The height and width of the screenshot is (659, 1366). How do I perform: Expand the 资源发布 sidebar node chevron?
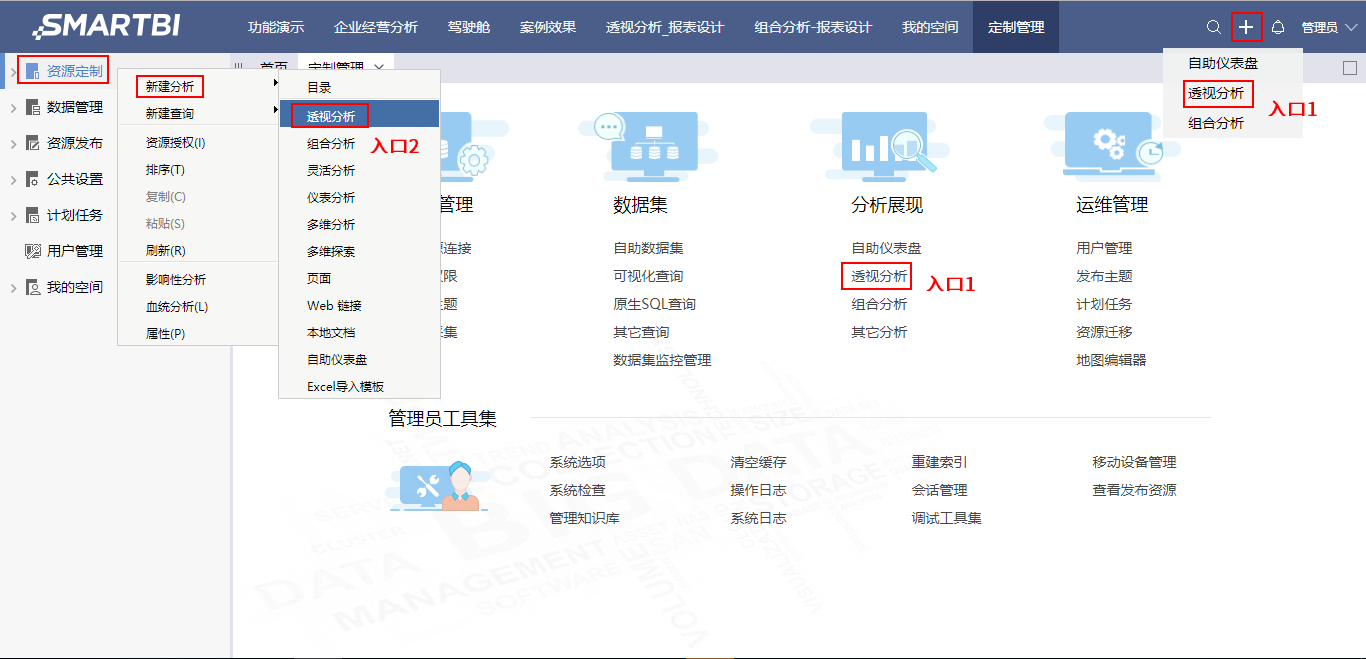point(12,143)
